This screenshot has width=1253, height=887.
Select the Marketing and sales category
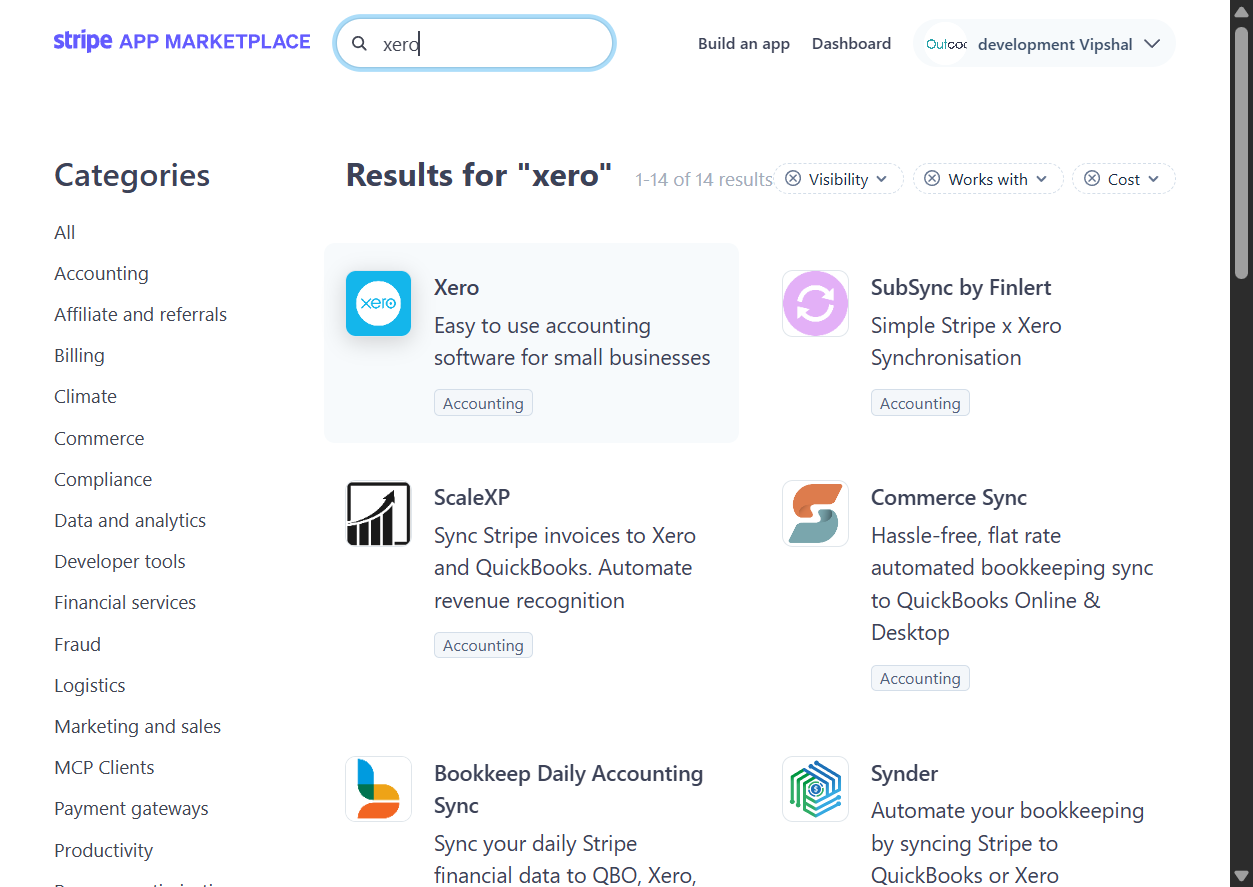[137, 727]
